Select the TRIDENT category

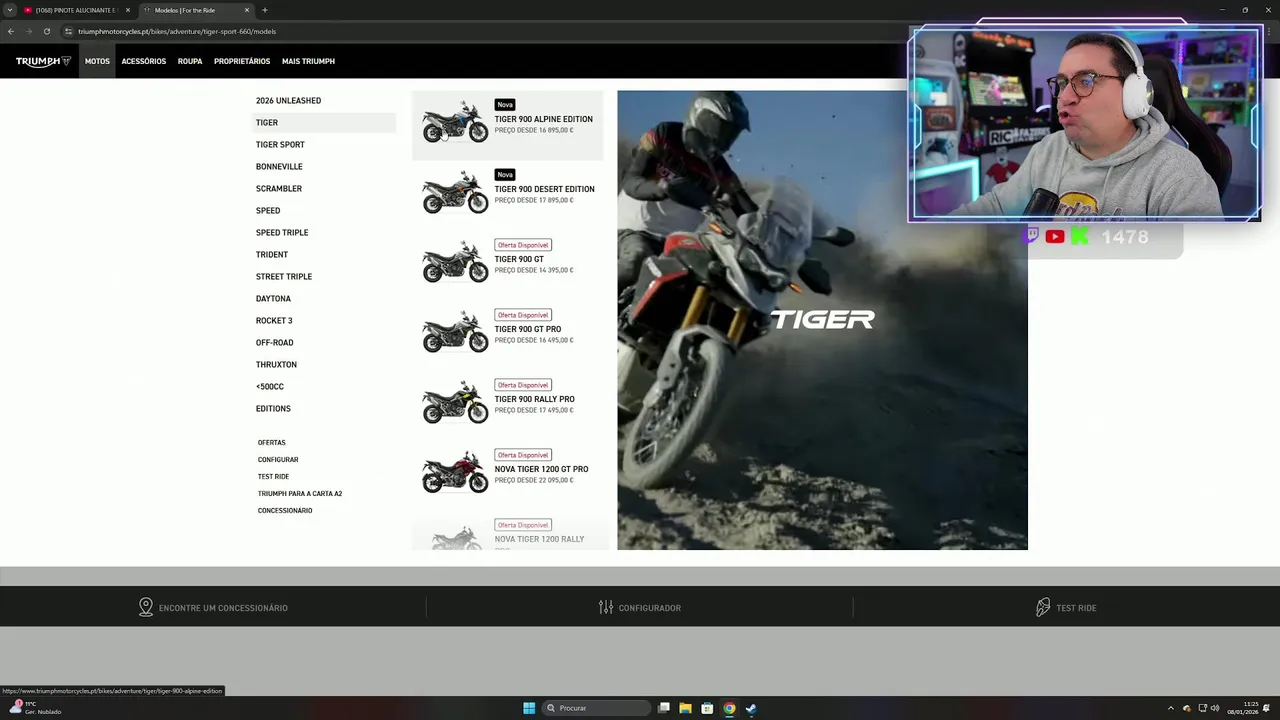tap(272, 255)
